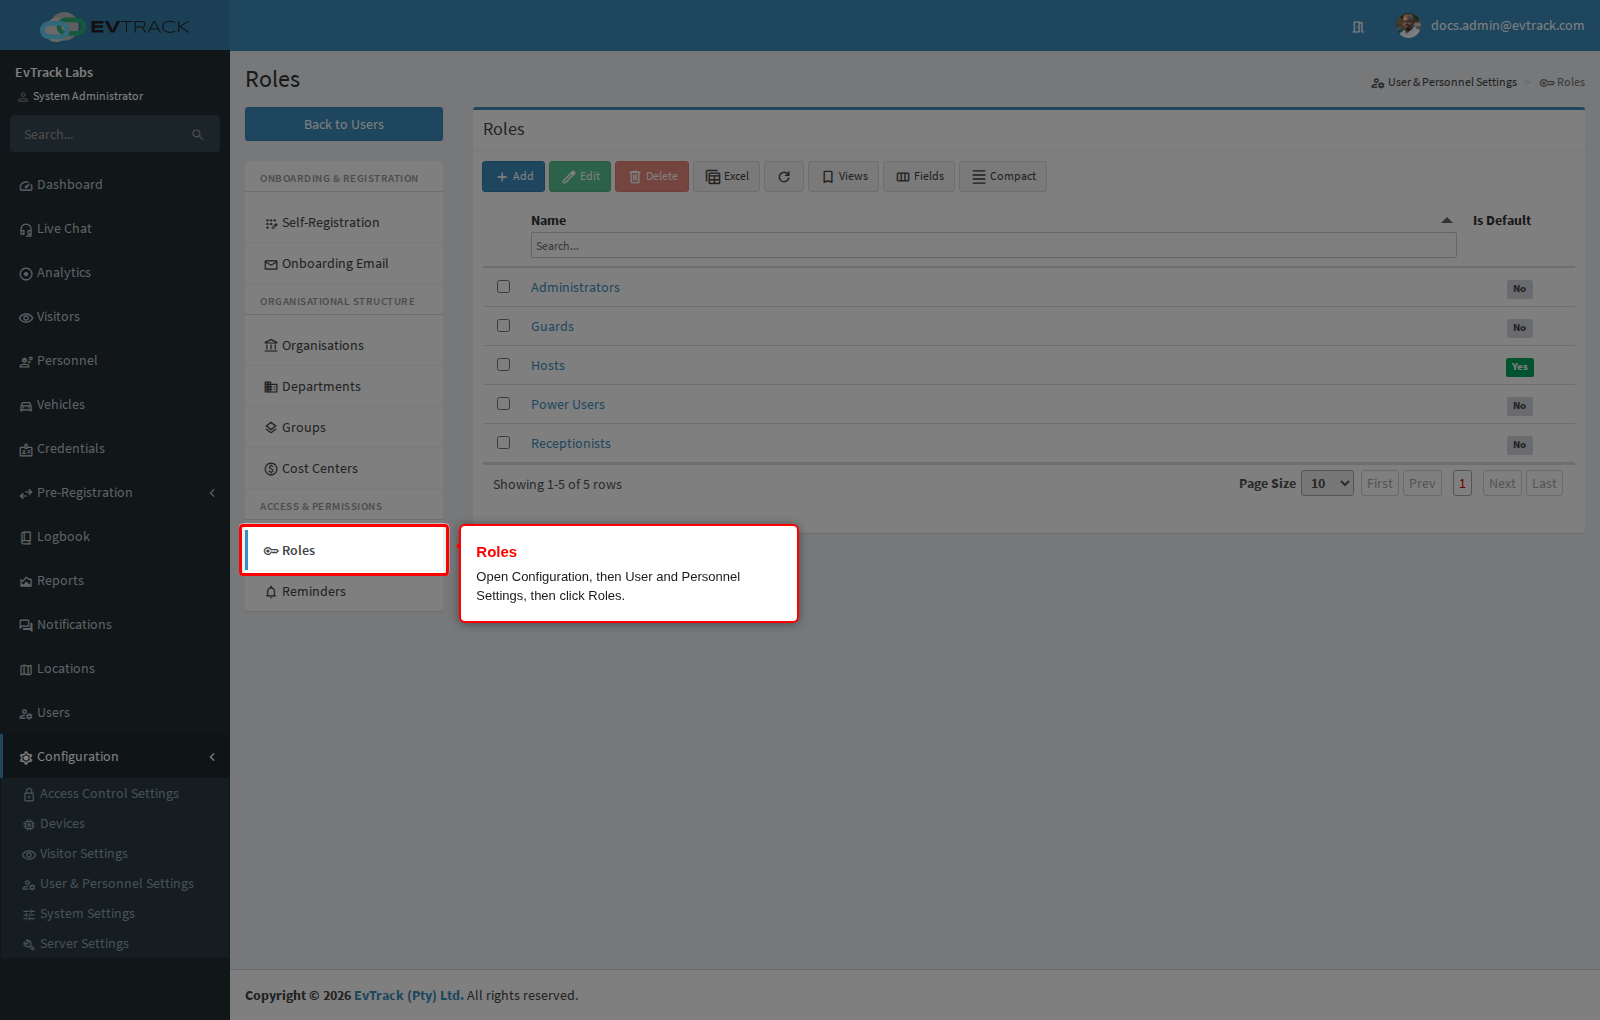This screenshot has width=1600, height=1020.
Task: Collapse the Configuration menu
Action: [115, 757]
